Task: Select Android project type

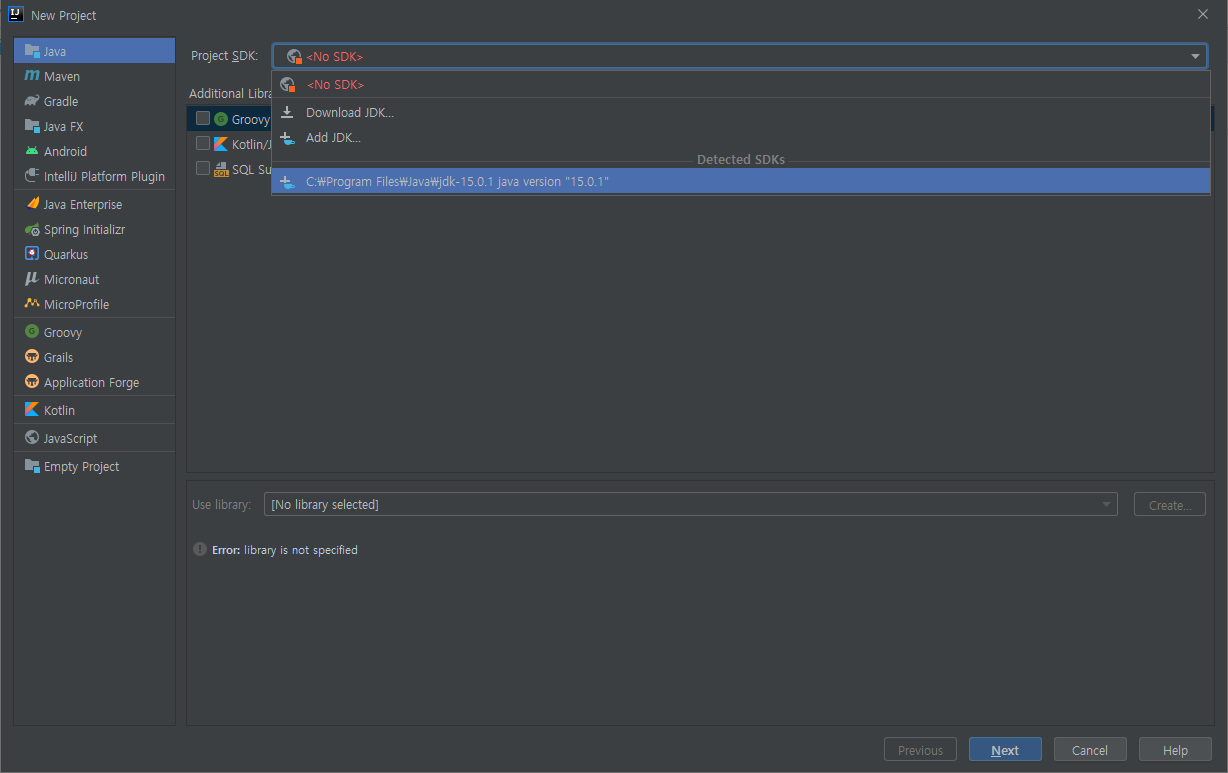Action: (x=94, y=151)
